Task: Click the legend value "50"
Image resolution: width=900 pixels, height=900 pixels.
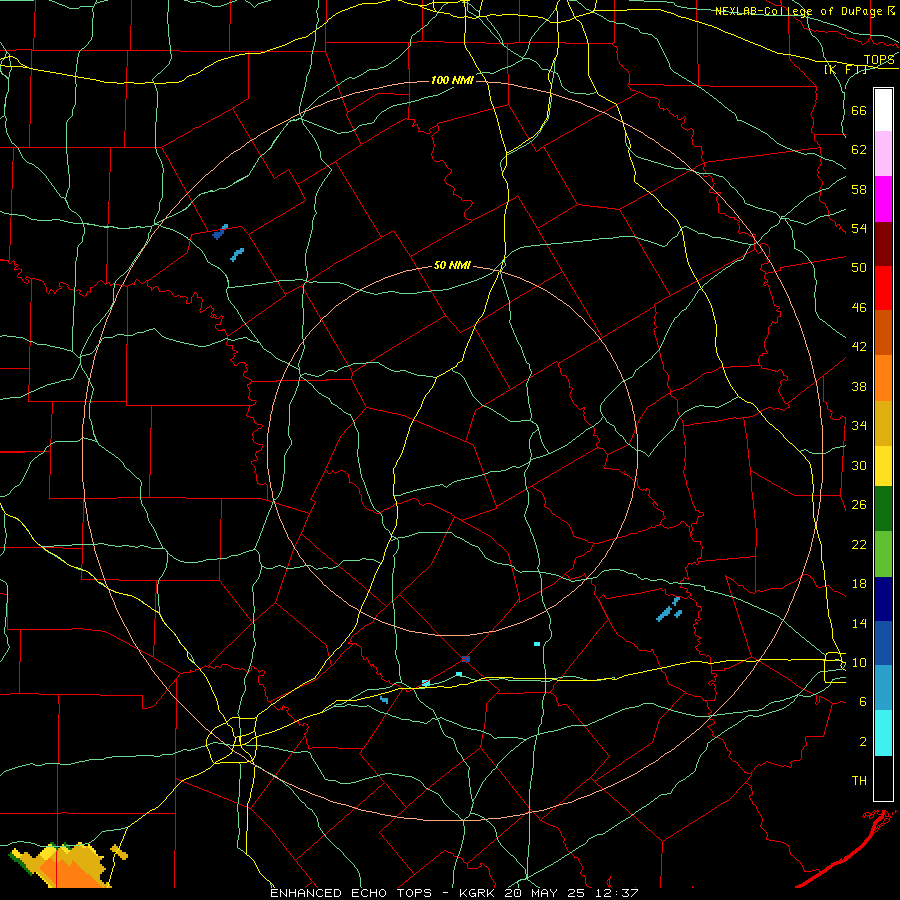Action: pos(859,267)
